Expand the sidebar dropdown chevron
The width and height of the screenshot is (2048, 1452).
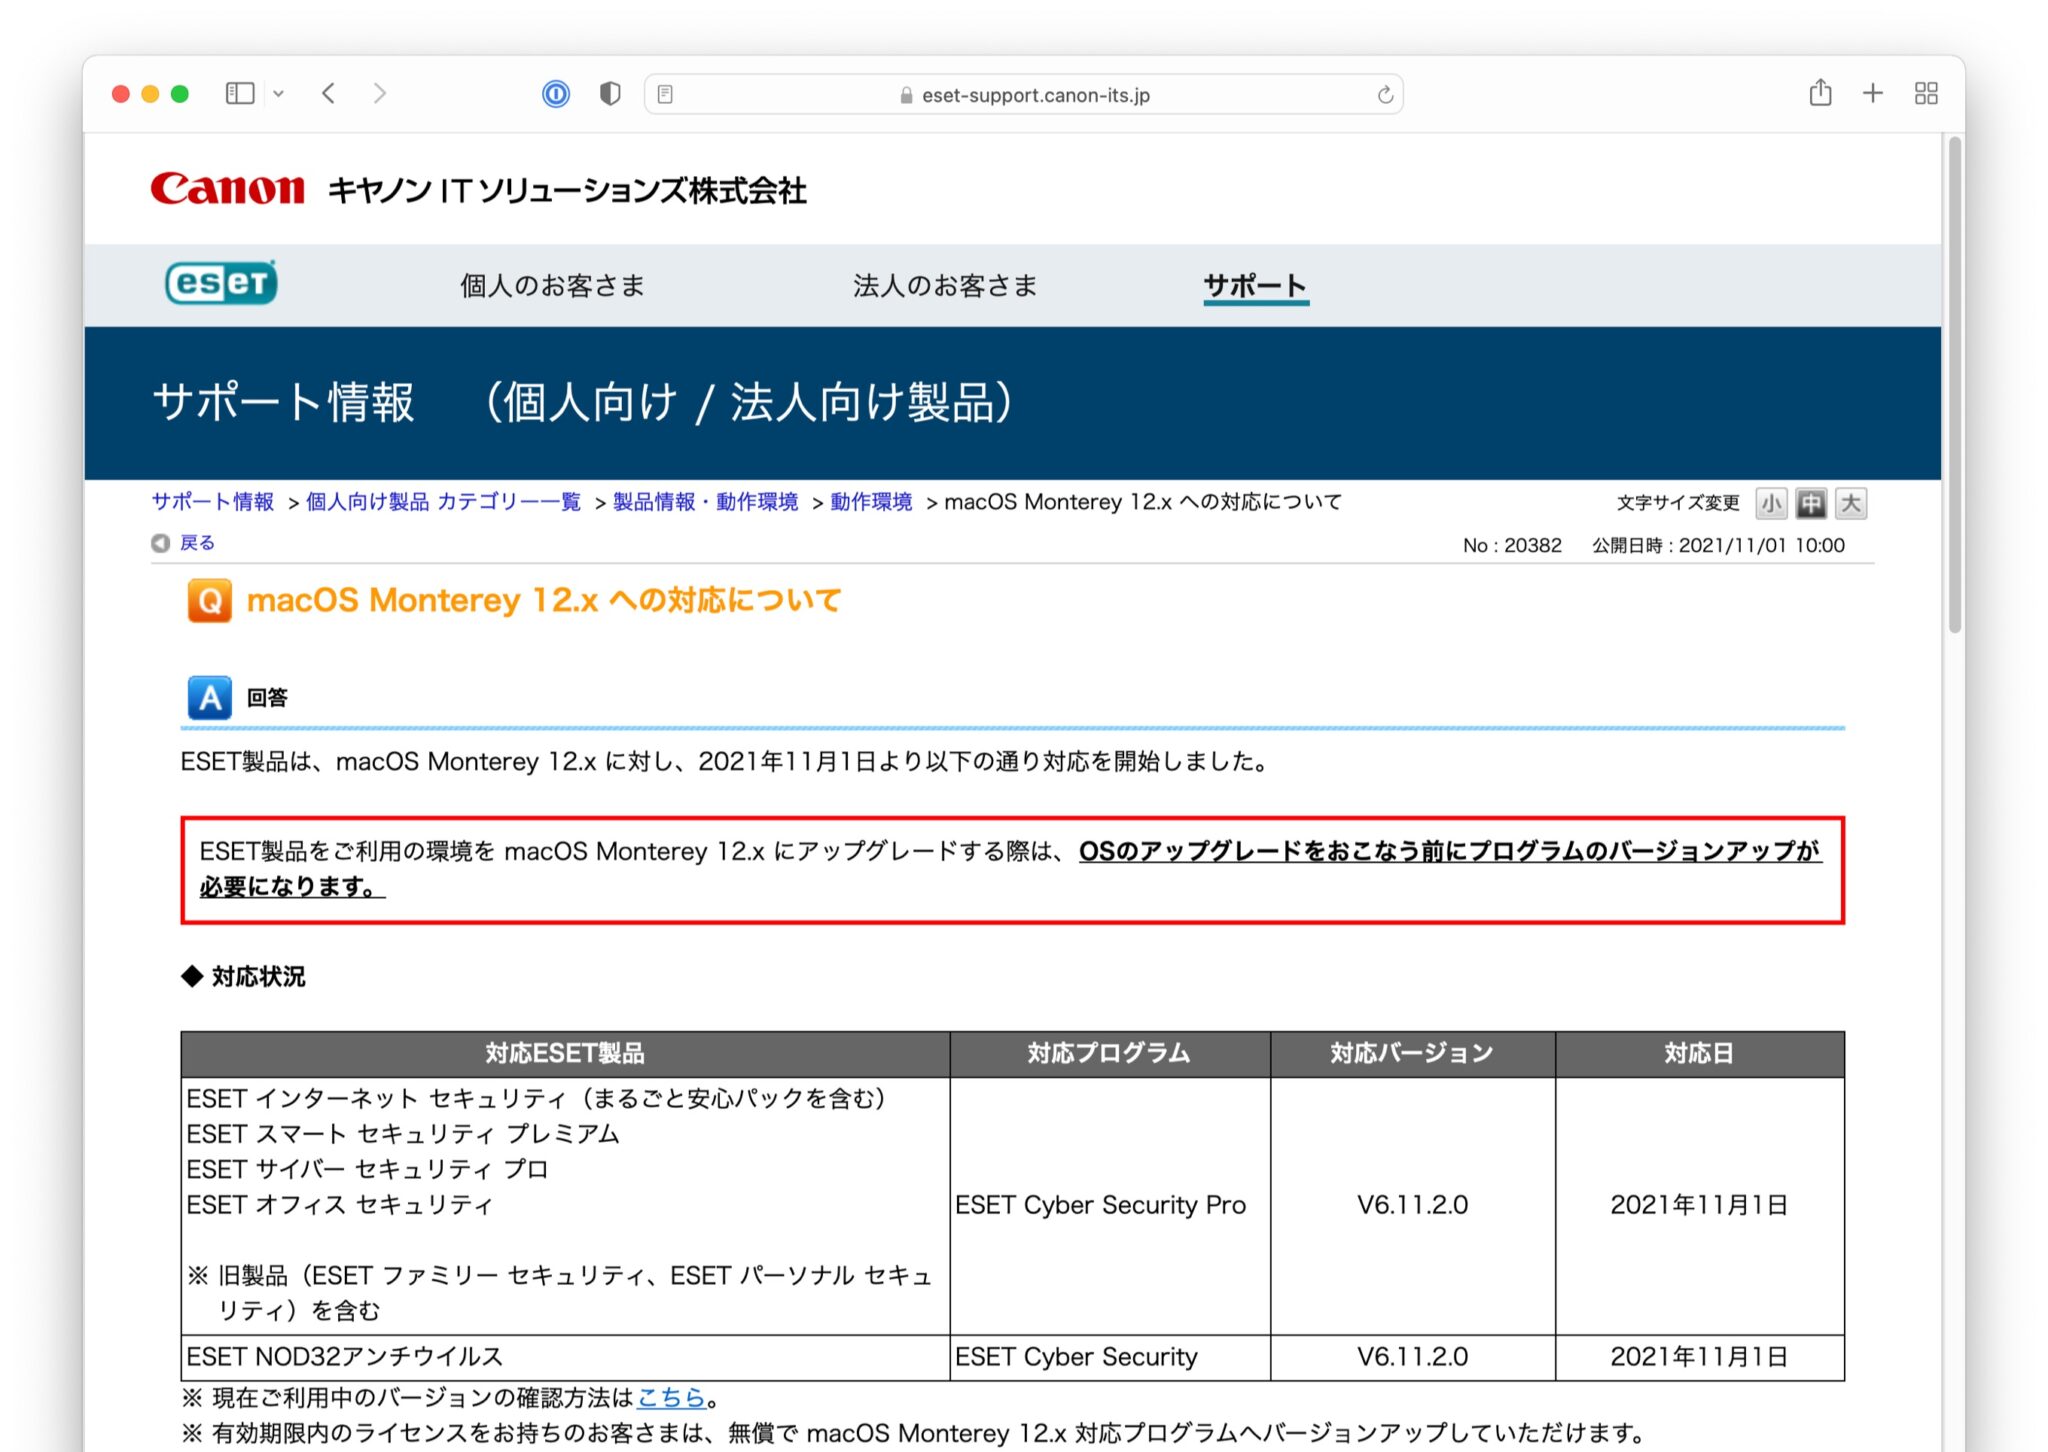(279, 93)
